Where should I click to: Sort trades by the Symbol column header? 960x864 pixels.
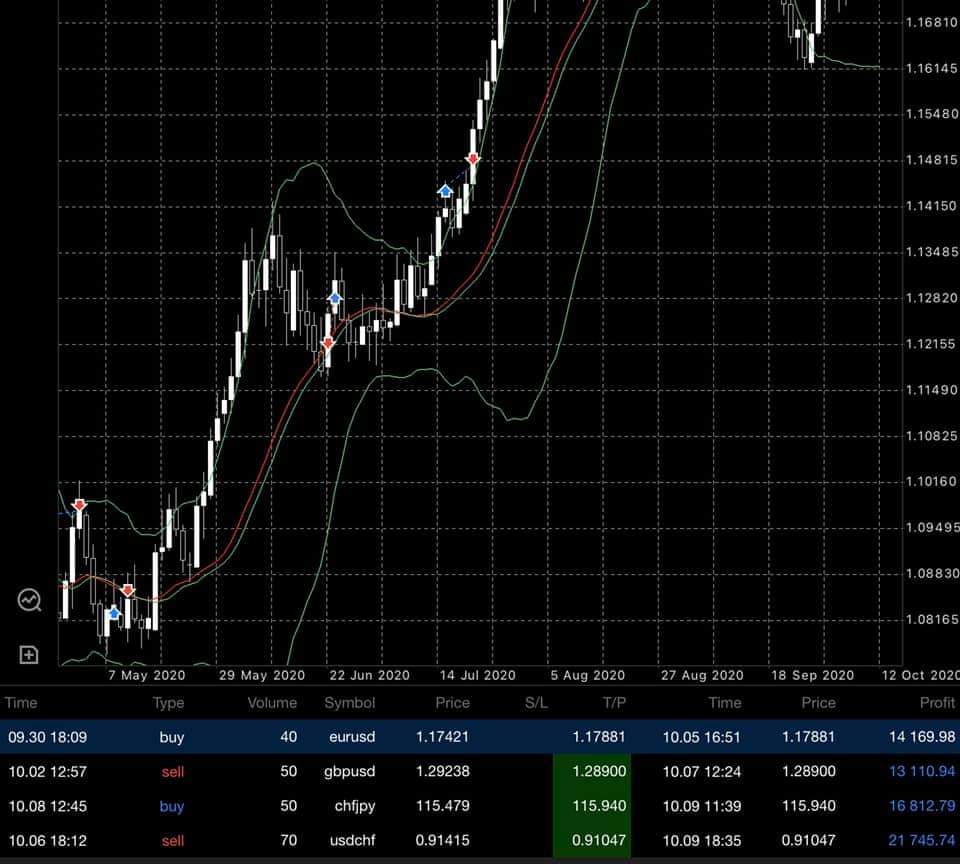coord(350,703)
